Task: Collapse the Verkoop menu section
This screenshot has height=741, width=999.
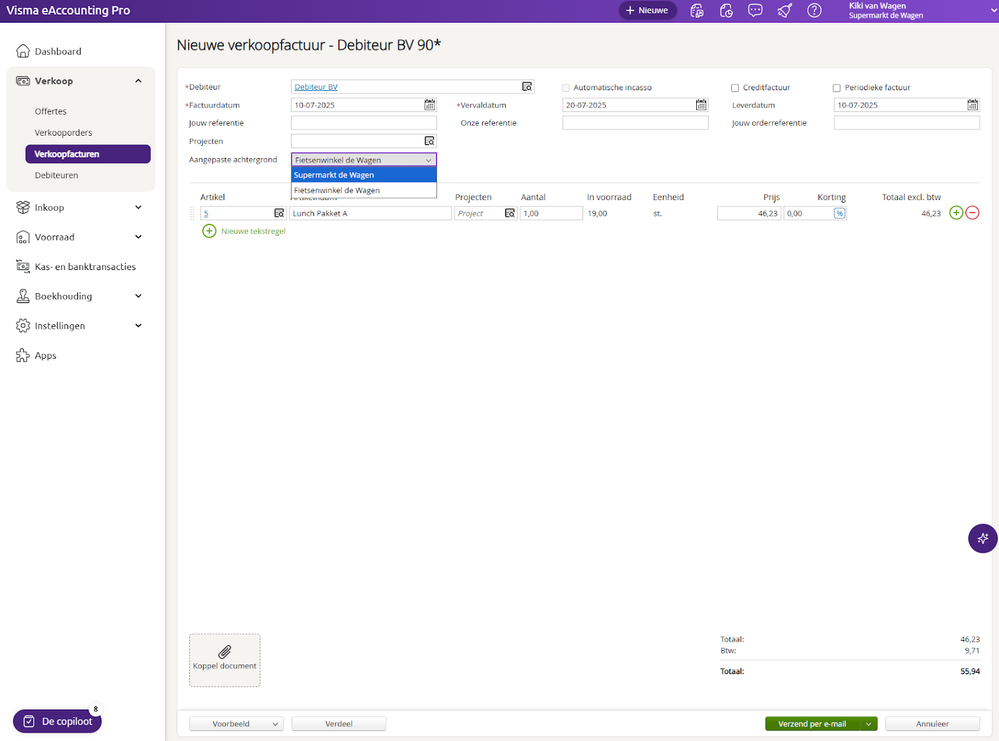Action: coord(138,81)
